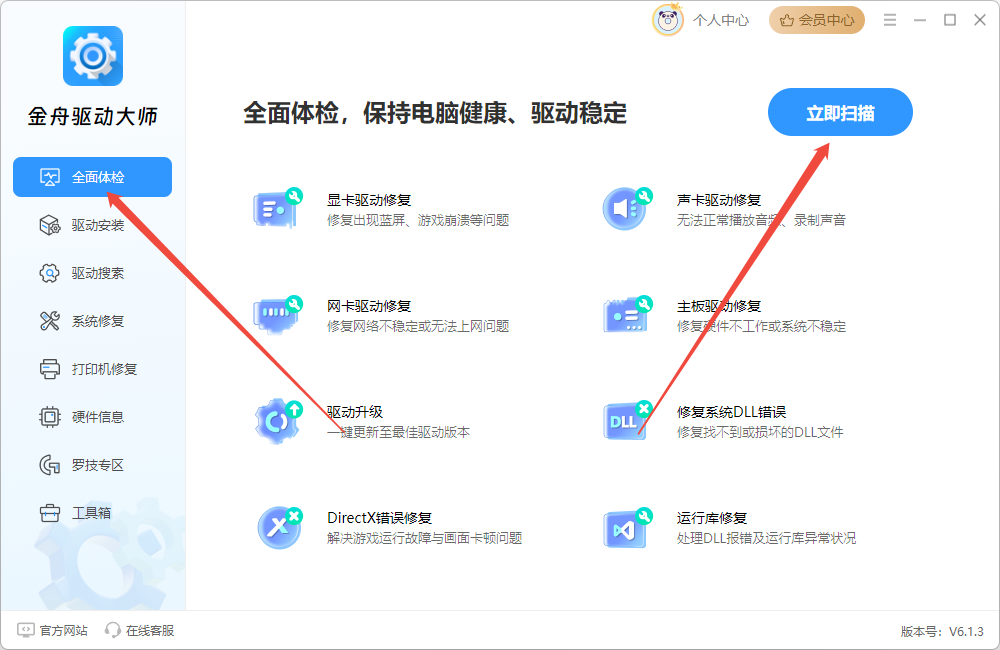Select 全面体检 in the sidebar
The image size is (1000, 650).
93,177
